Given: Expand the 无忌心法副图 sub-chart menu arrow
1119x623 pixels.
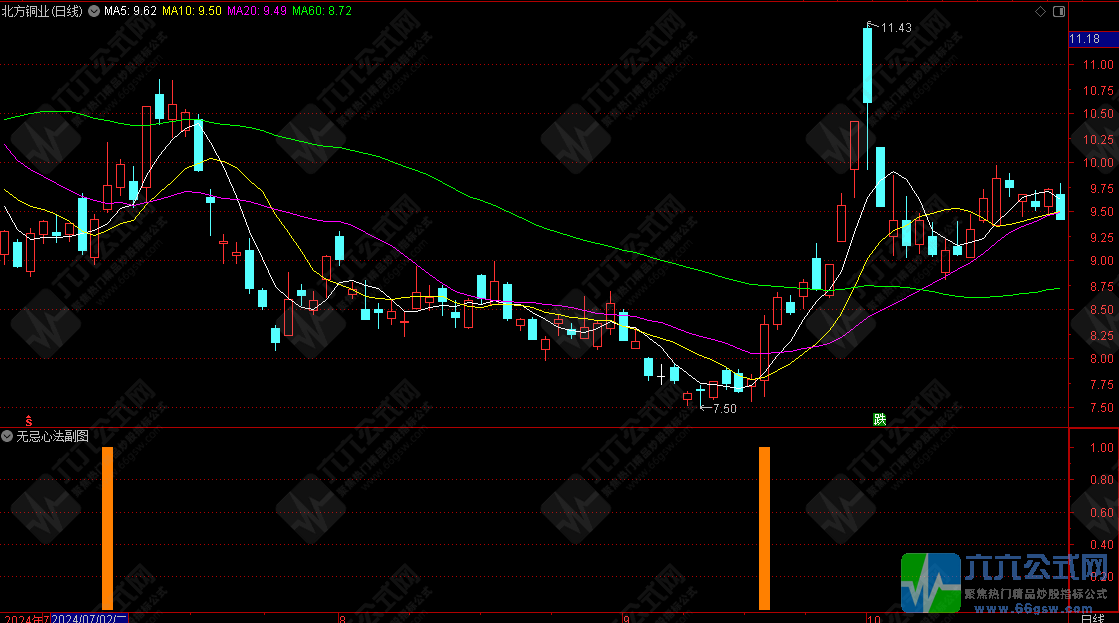Looking at the screenshot, I should click(x=8, y=436).
